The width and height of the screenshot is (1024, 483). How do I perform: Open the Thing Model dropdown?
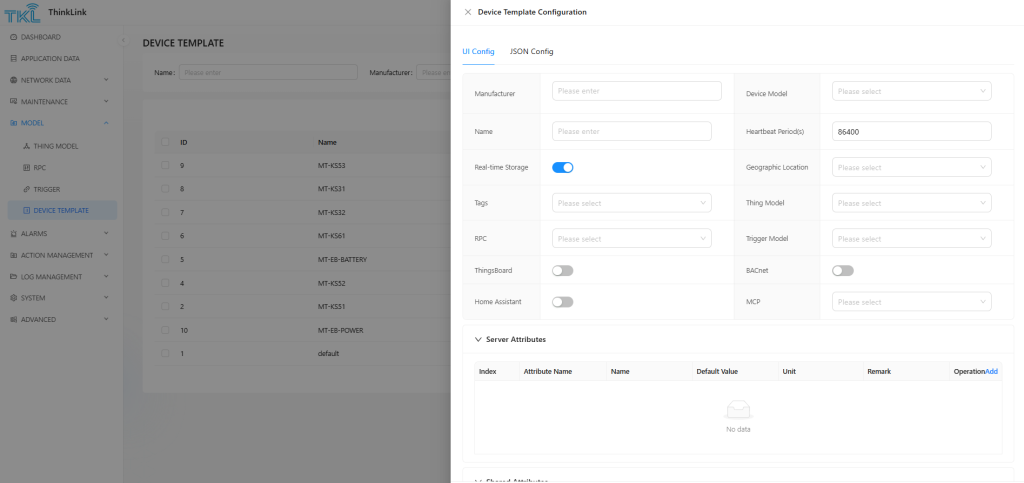coord(911,203)
